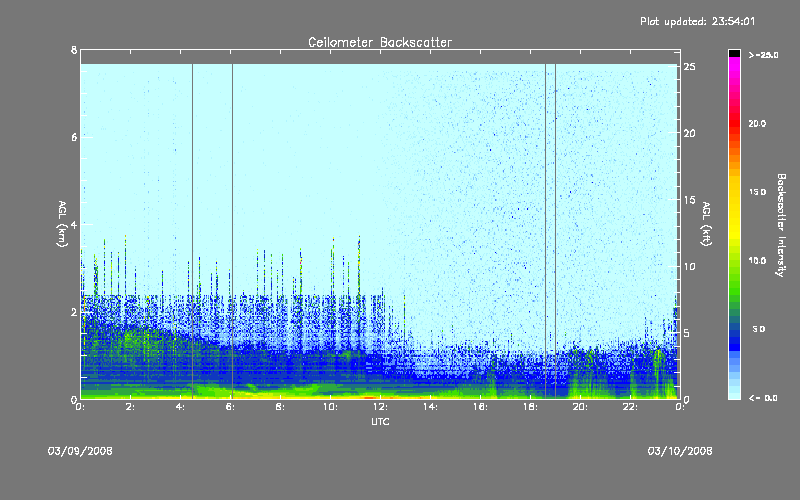This screenshot has height=500, width=800.
Task: Click the 8 km label on the left axis
Action: click(74, 50)
